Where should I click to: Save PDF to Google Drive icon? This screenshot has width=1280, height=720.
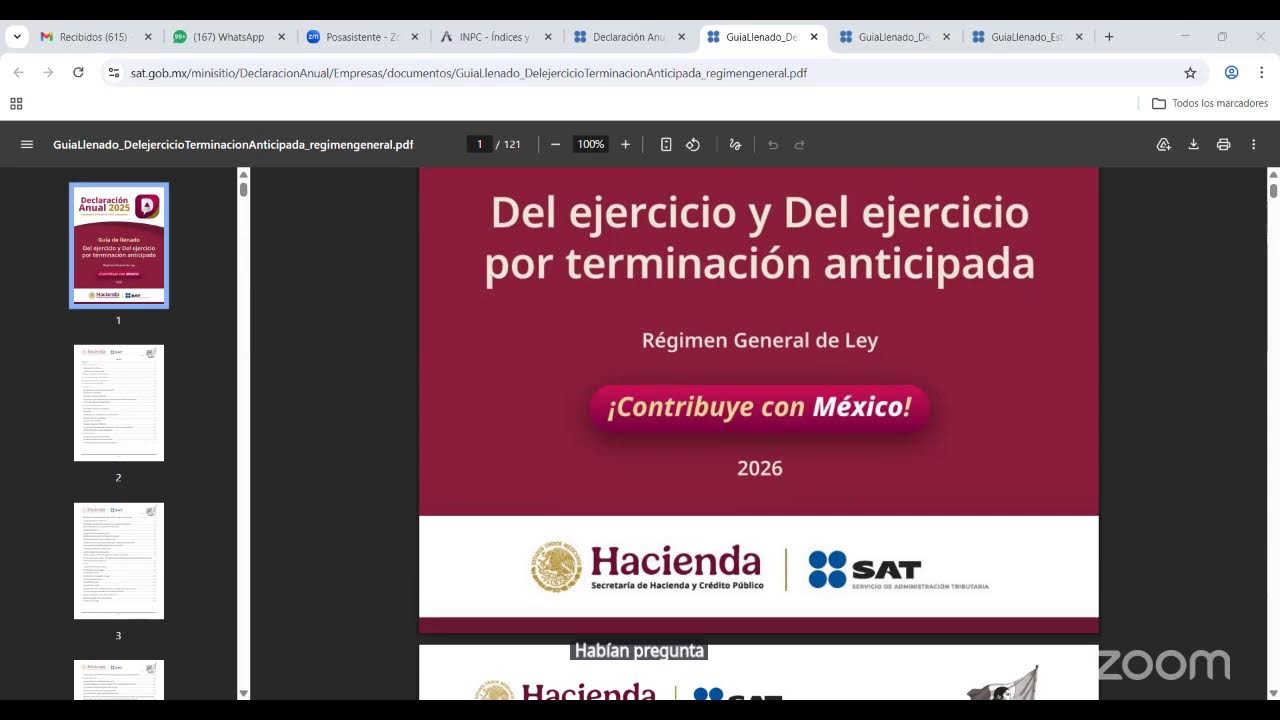(x=1164, y=145)
